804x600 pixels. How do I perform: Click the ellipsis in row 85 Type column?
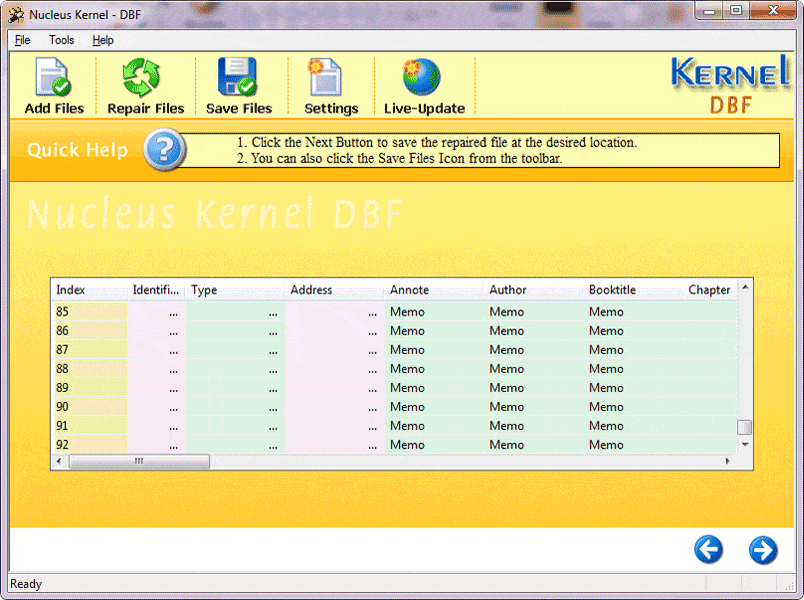point(273,312)
